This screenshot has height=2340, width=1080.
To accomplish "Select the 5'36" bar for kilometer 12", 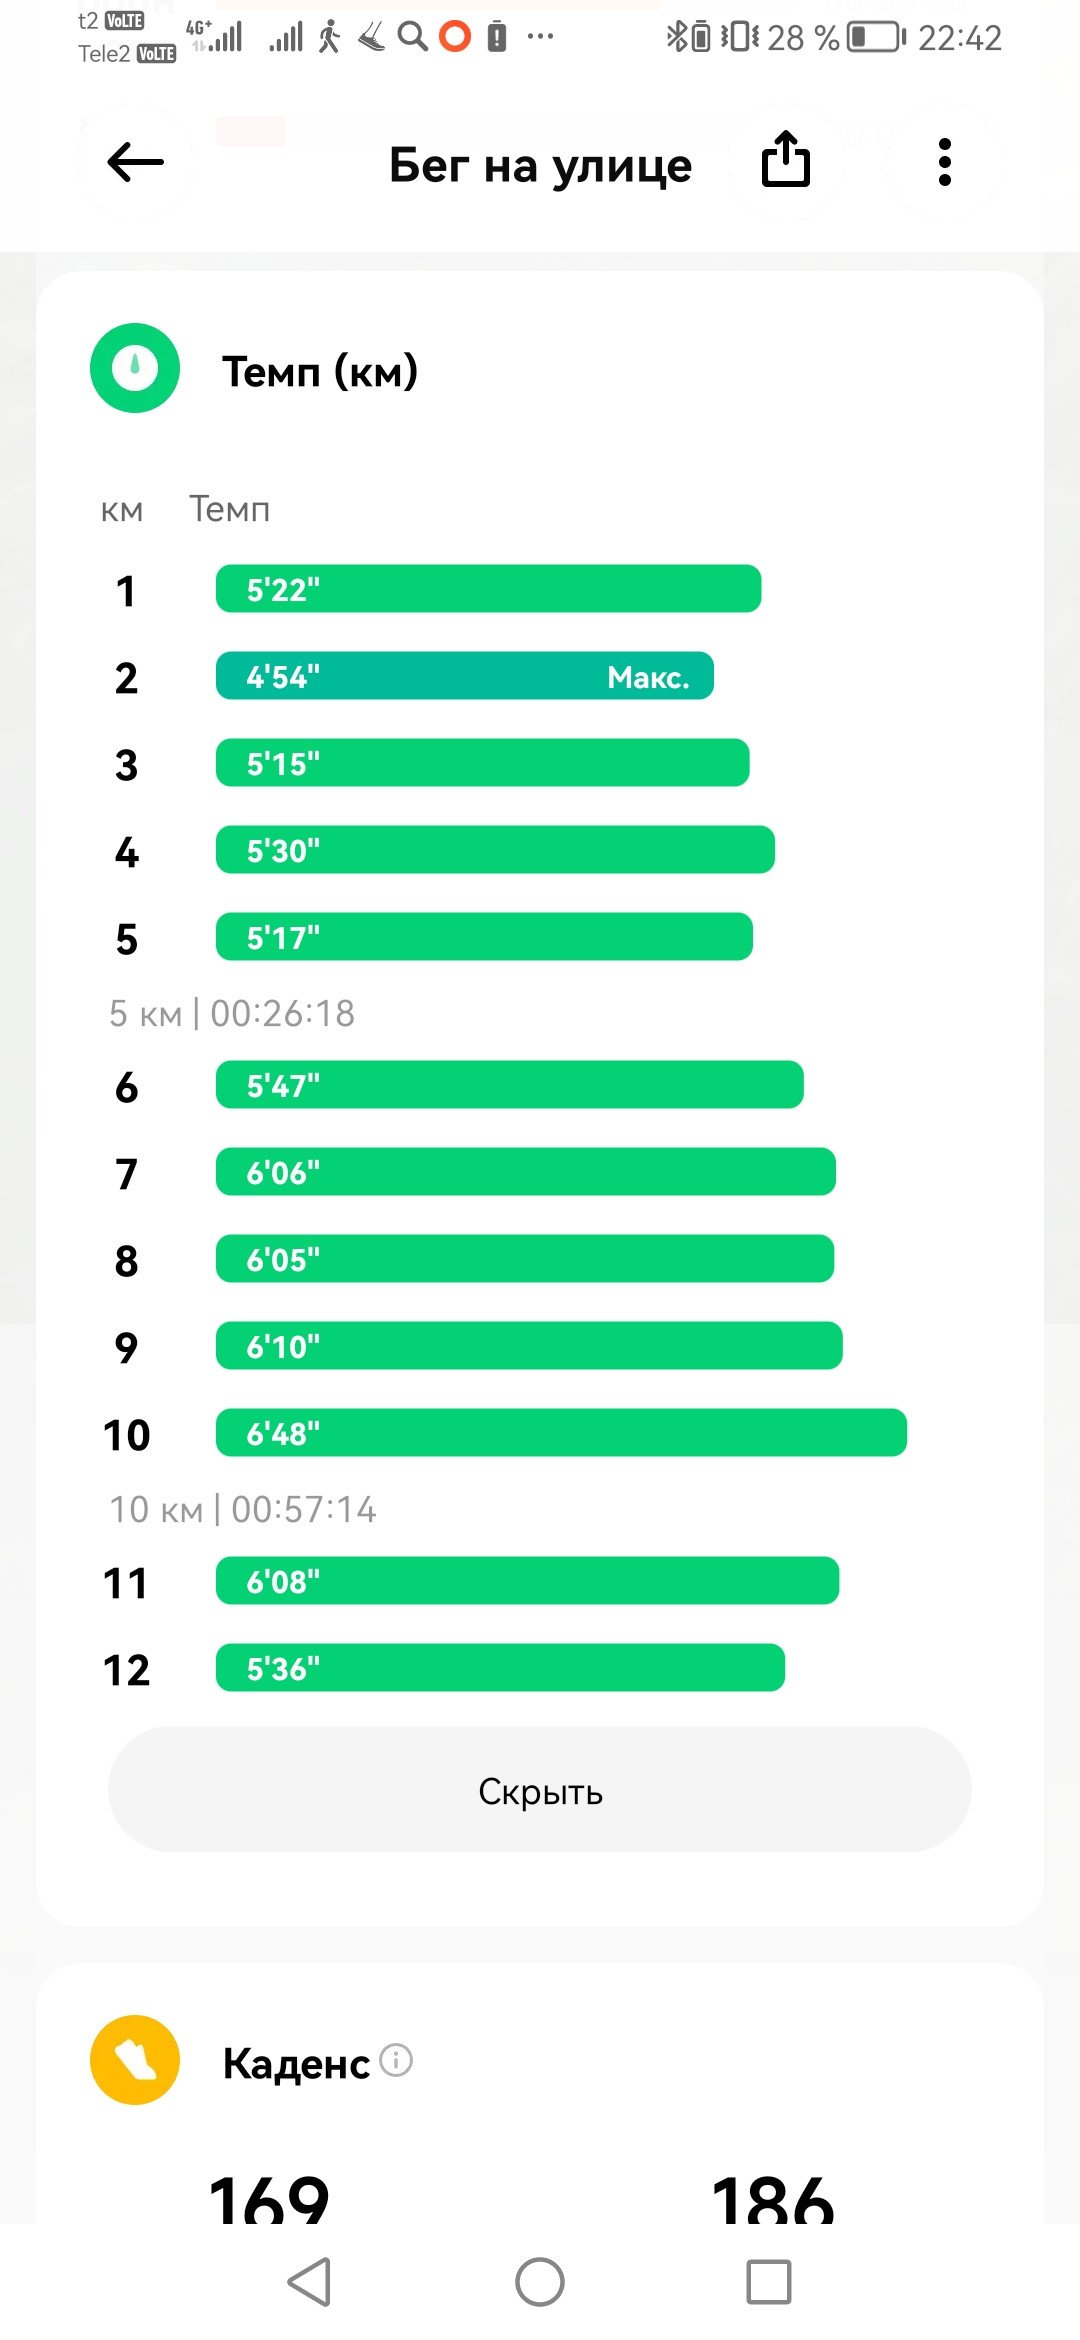I will coord(501,1668).
